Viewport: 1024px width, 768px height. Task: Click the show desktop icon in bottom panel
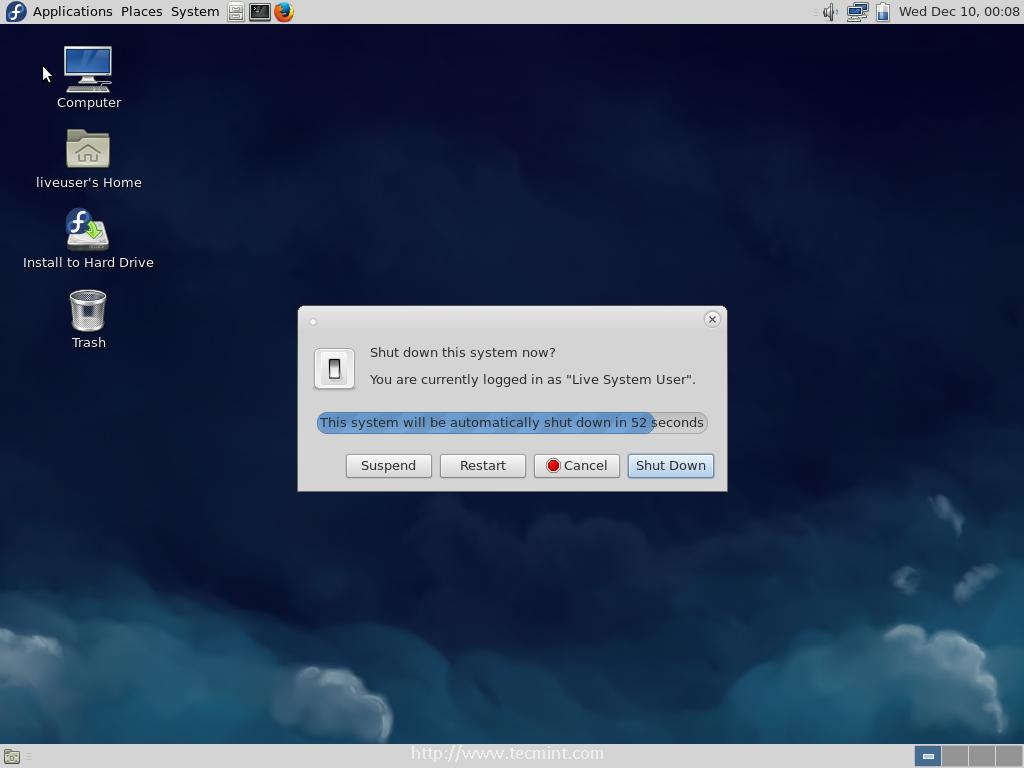coord(12,756)
